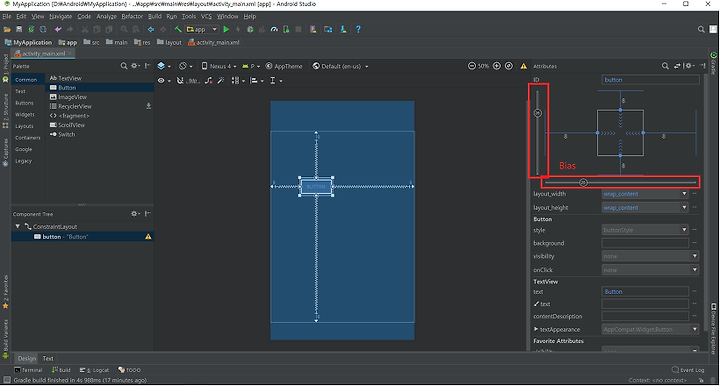Click the Infer Constraints magic wand icon
The image size is (720, 386).
click(221, 81)
